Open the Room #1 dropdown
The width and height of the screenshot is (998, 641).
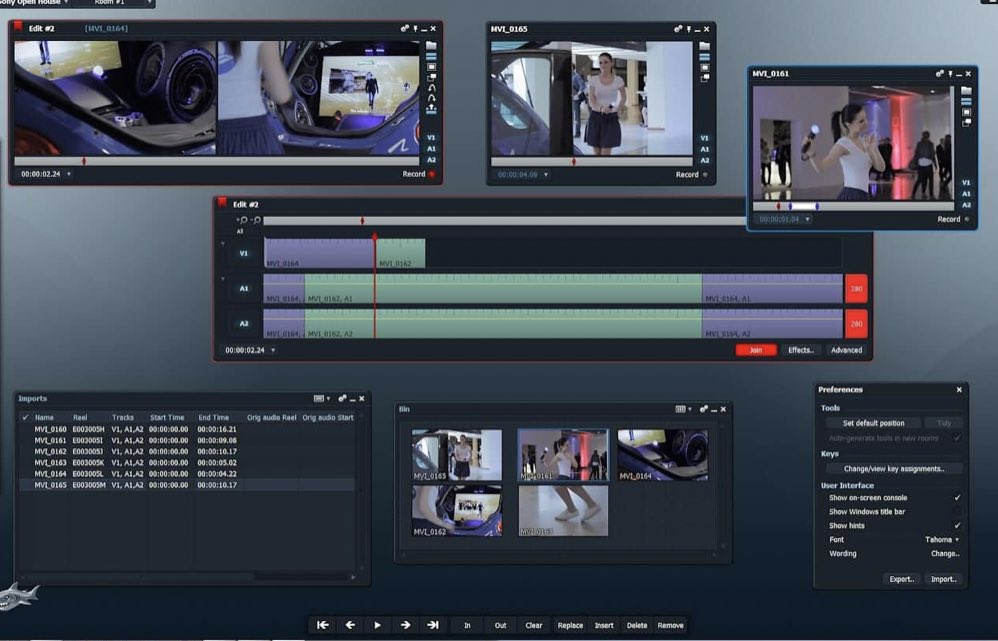(x=121, y=3)
